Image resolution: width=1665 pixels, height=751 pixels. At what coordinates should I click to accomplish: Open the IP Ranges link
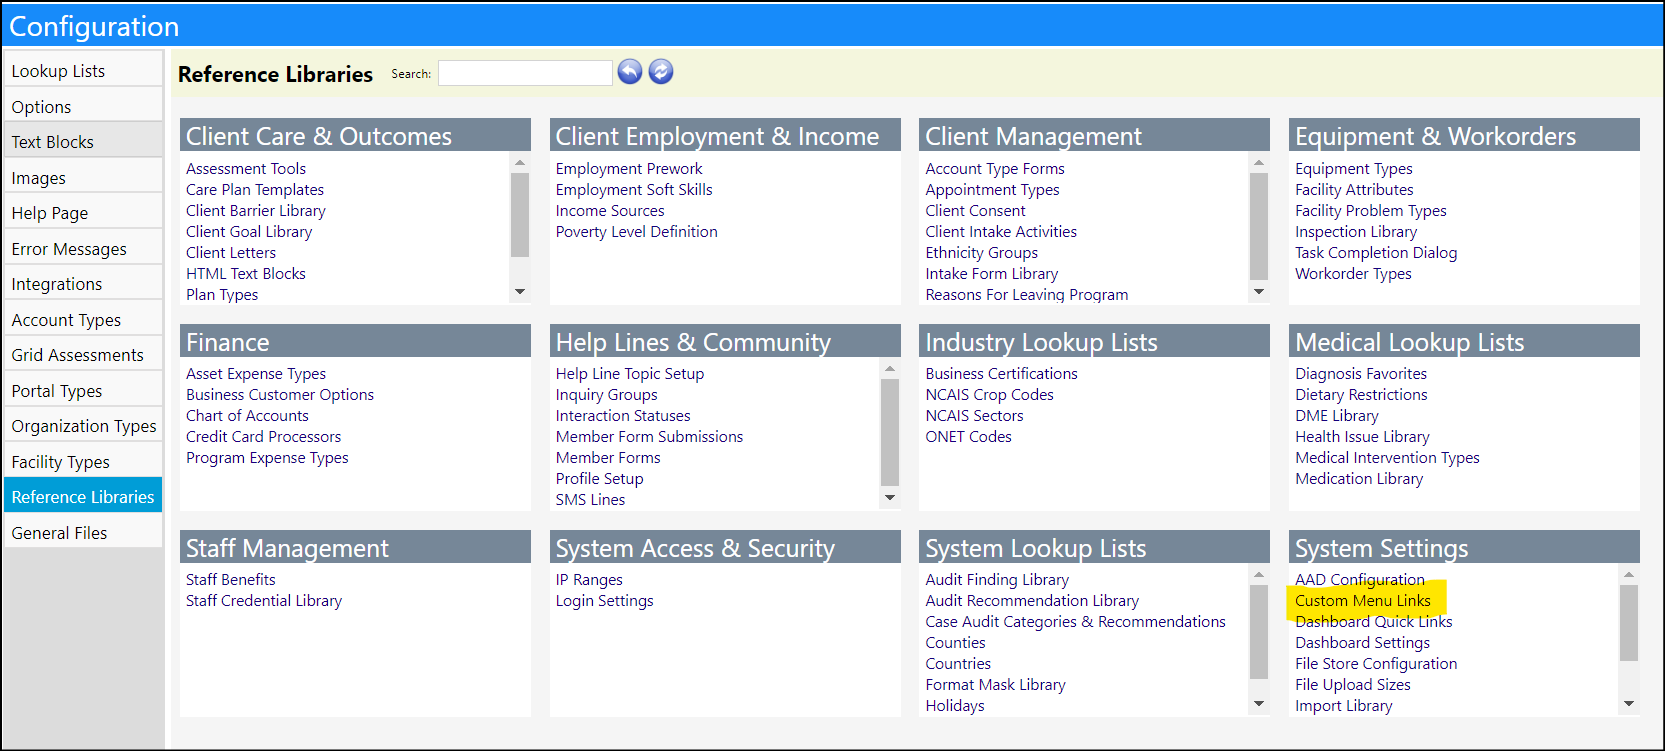[589, 580]
